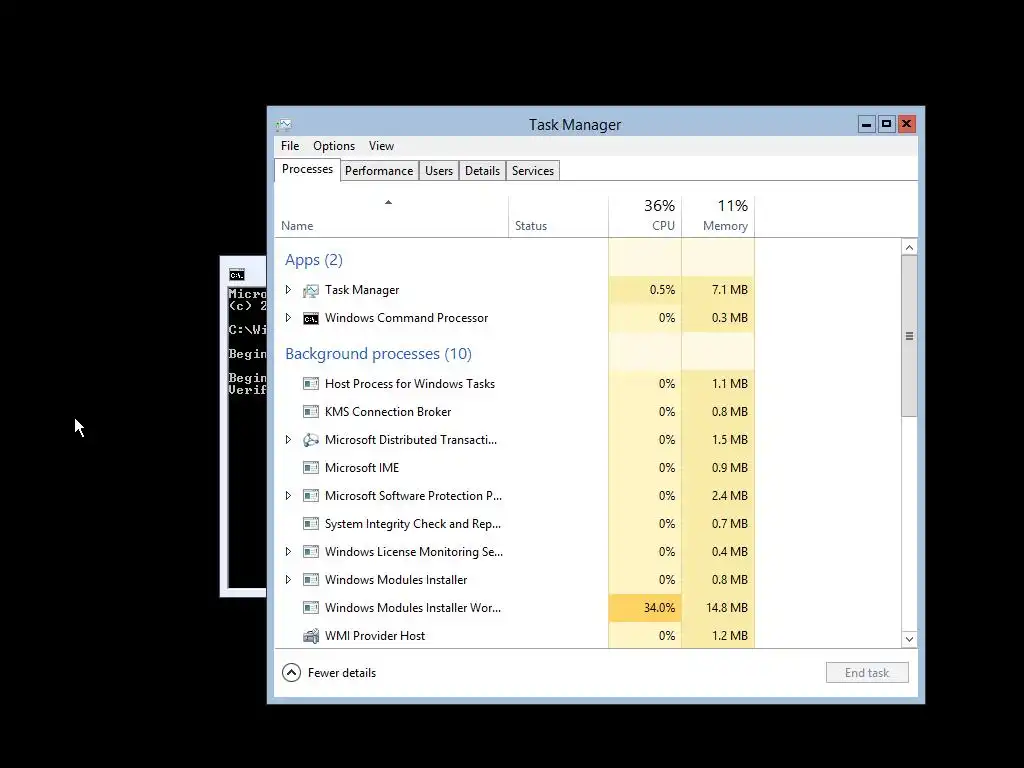The height and width of the screenshot is (768, 1024).
Task: Click the 2.4 MB memory value
Action: [729, 496]
